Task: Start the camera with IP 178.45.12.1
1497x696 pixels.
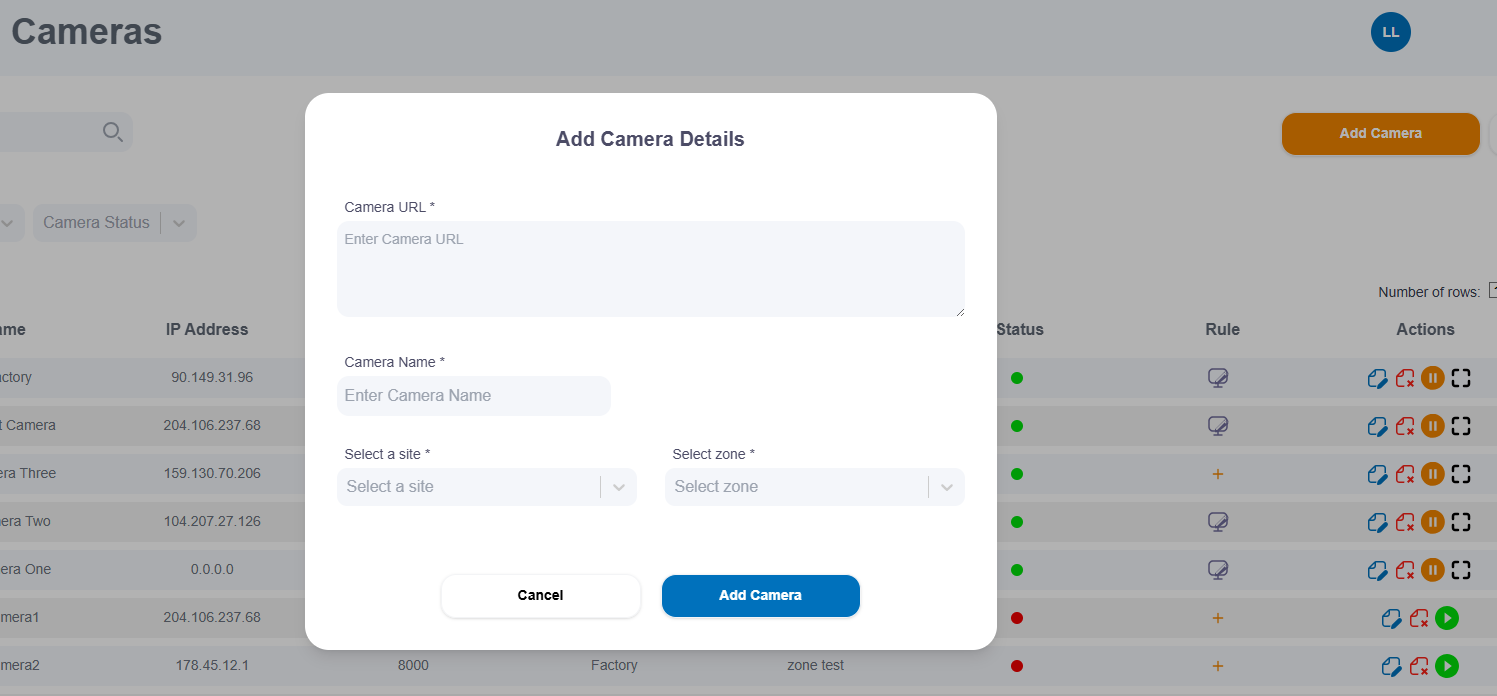Action: click(1447, 666)
